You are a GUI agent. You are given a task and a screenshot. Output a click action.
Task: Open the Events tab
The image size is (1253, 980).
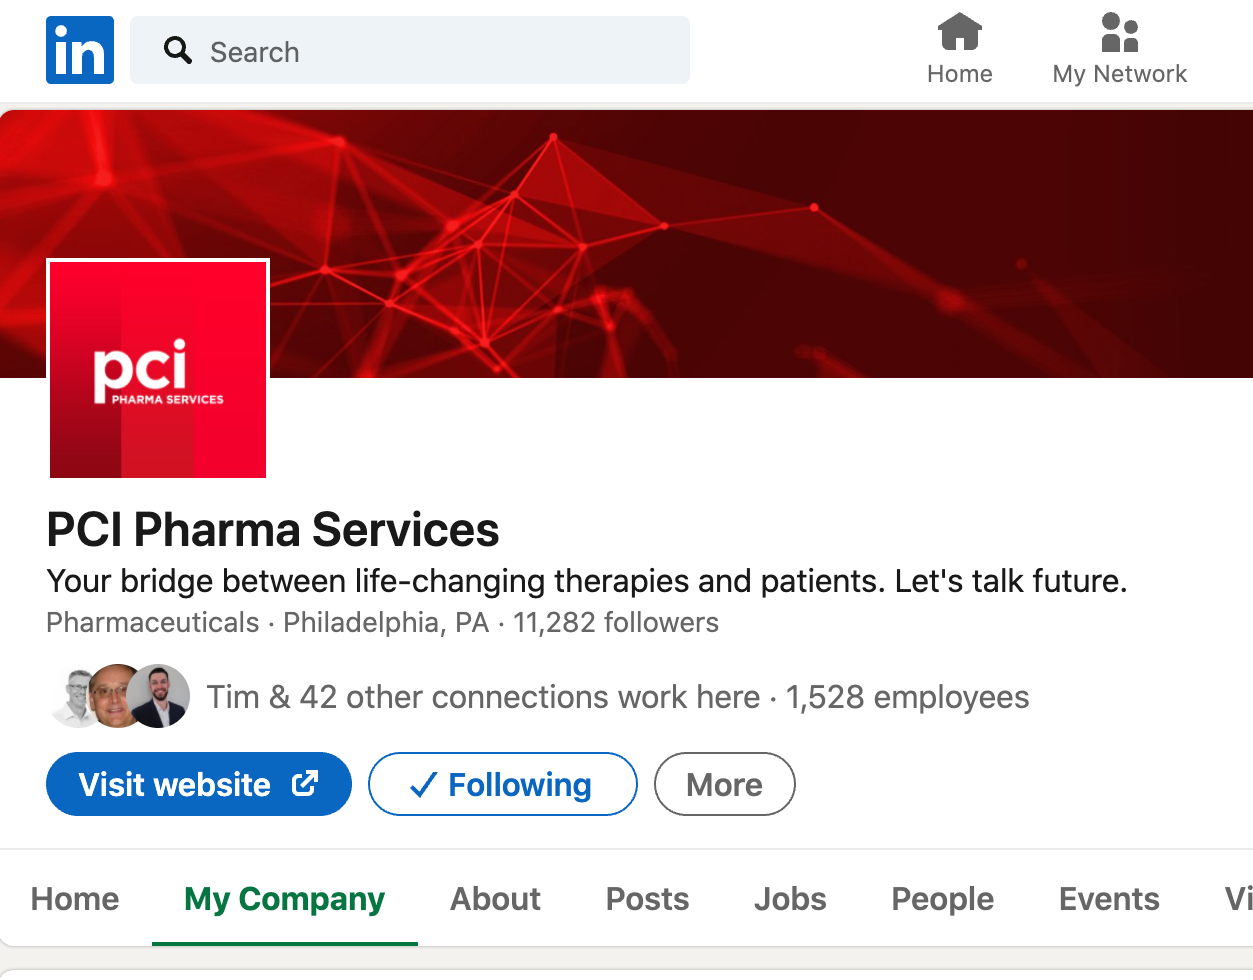click(x=1109, y=899)
